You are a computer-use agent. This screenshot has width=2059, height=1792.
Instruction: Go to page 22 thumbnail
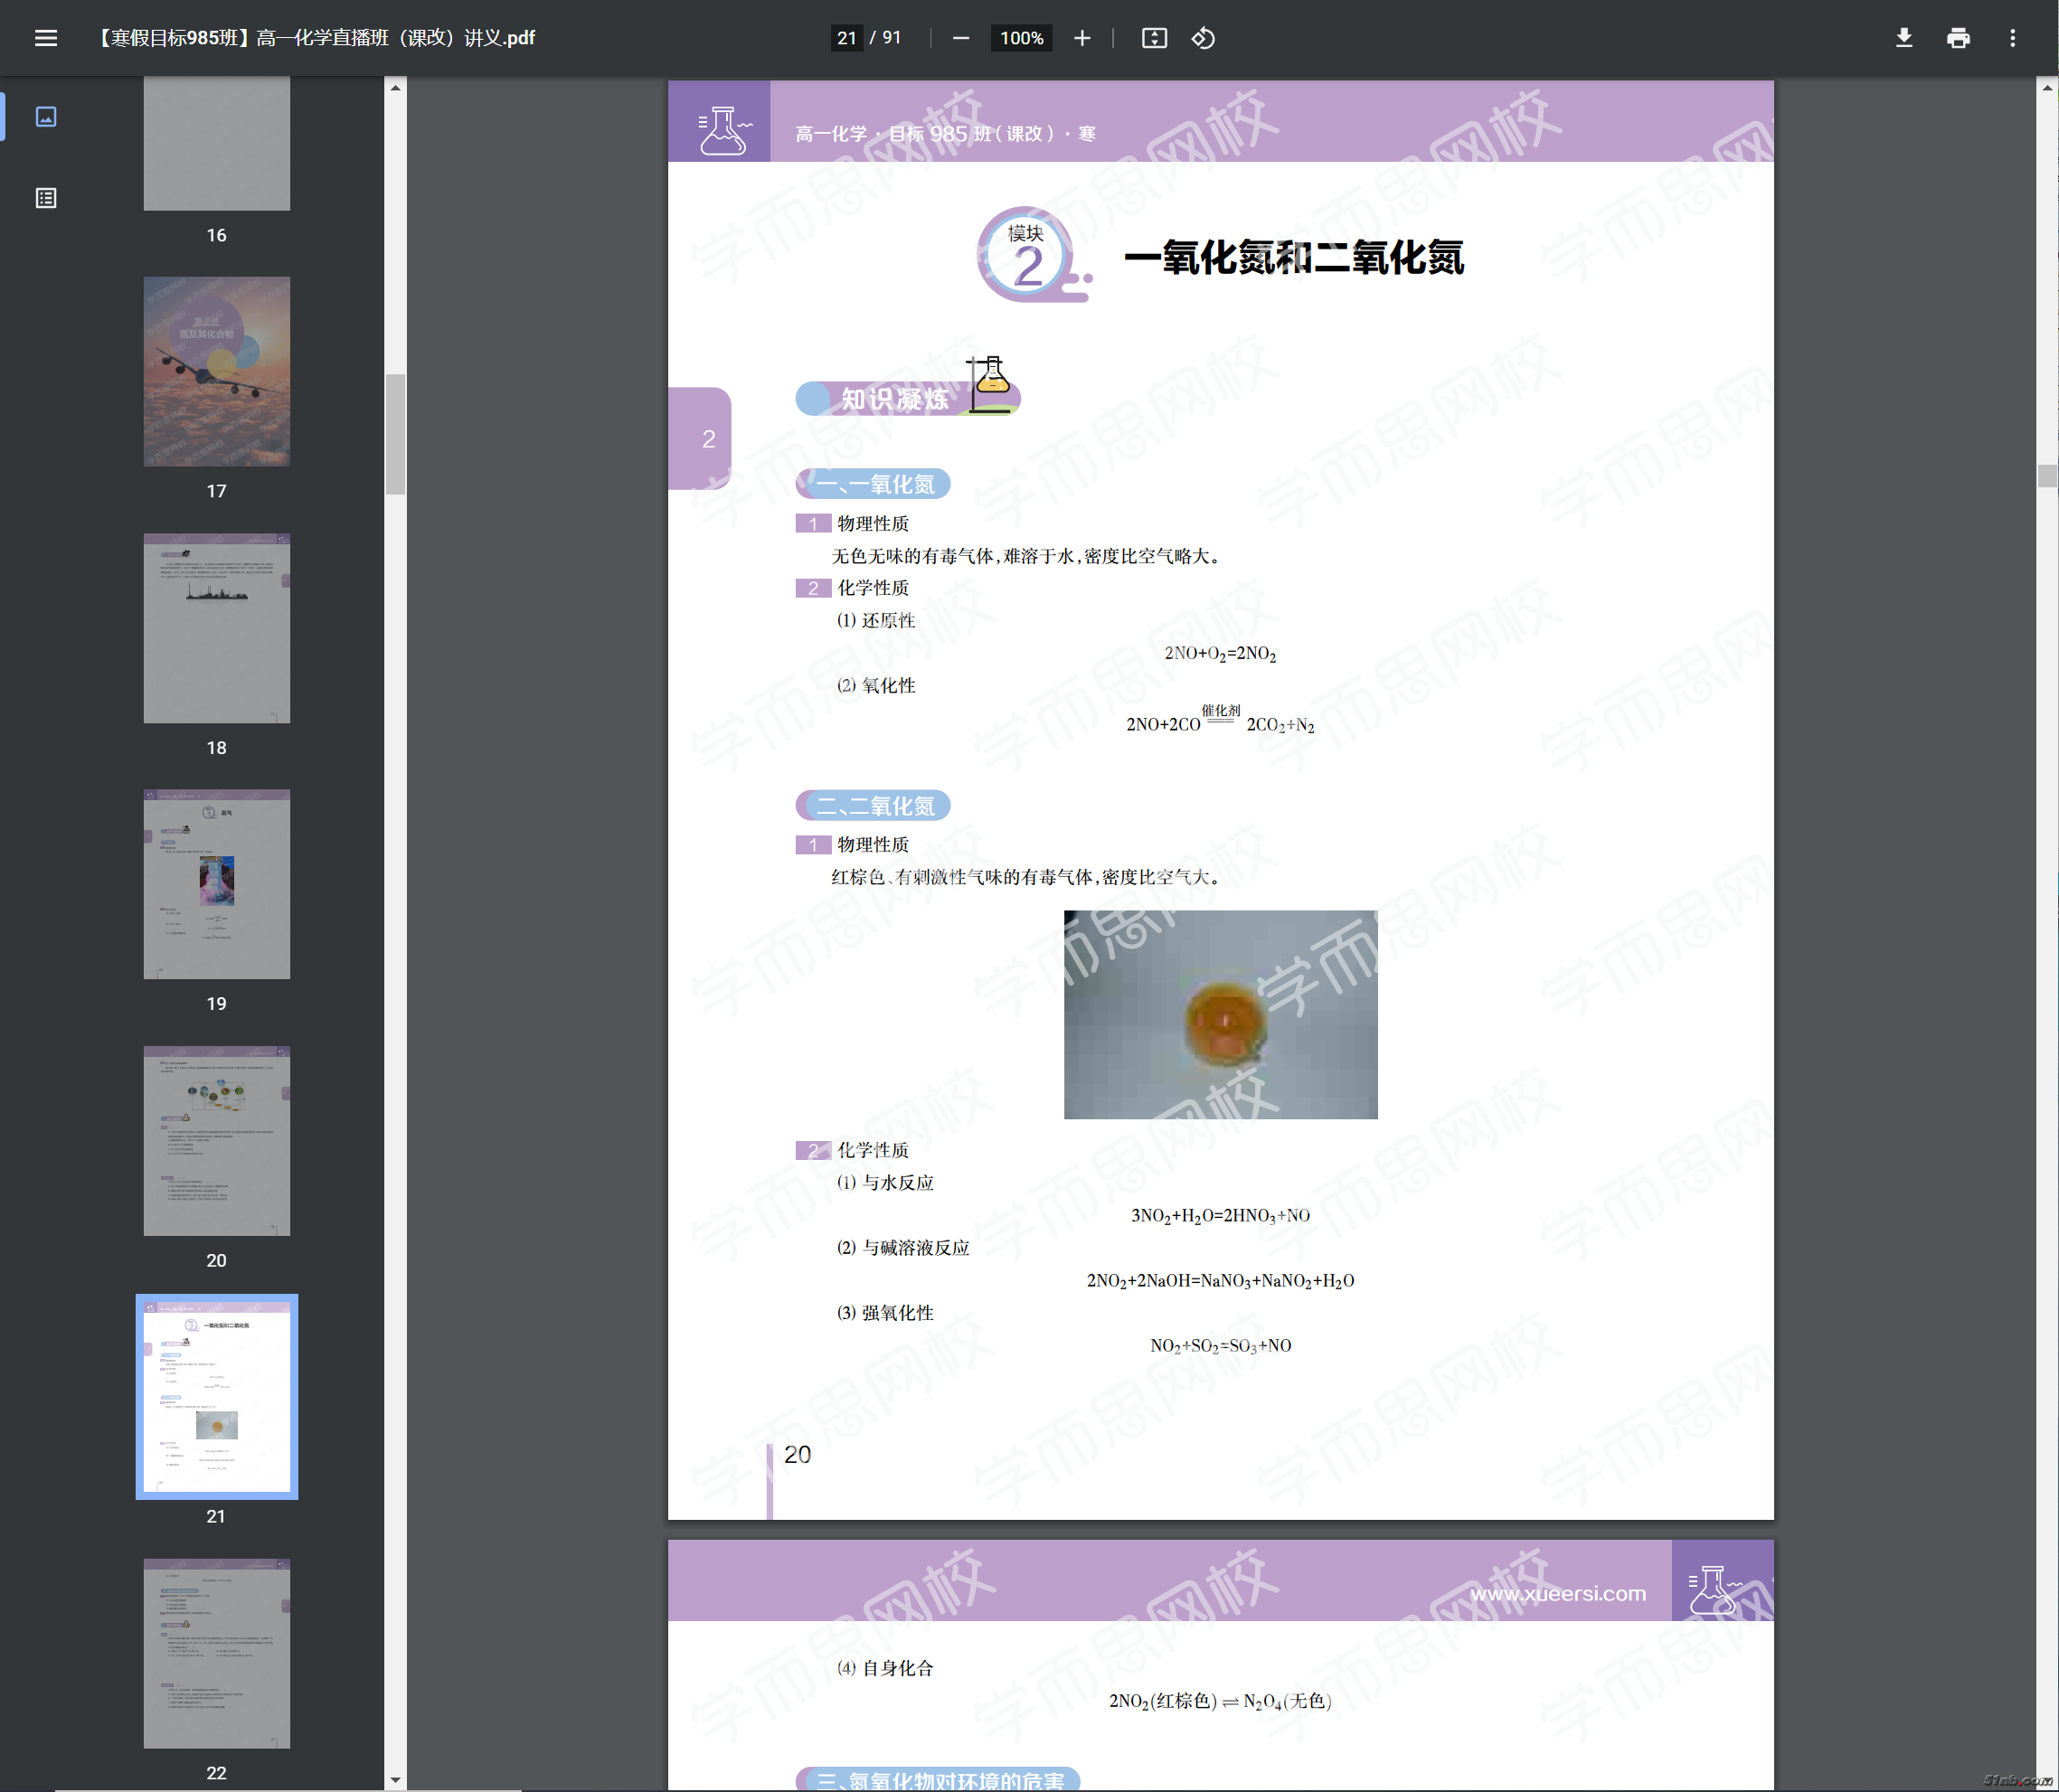tap(217, 1653)
